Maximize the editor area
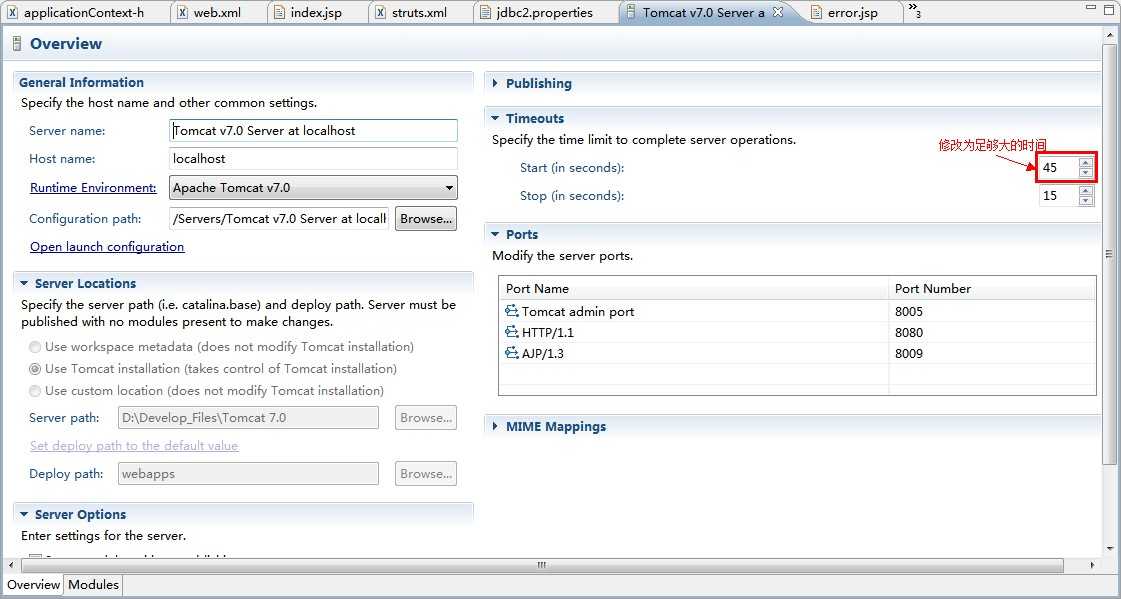This screenshot has height=599, width=1121. (x=1109, y=8)
